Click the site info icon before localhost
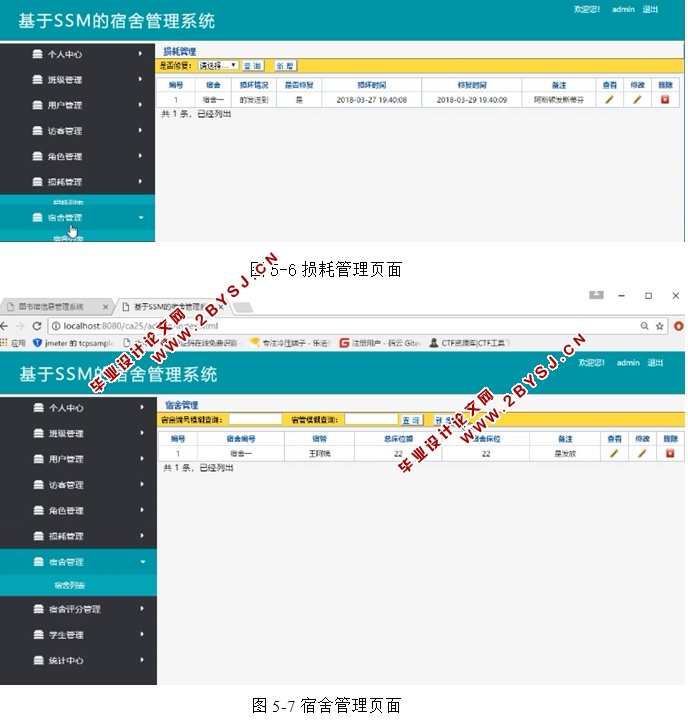This screenshot has height=723, width=688. tap(56, 326)
